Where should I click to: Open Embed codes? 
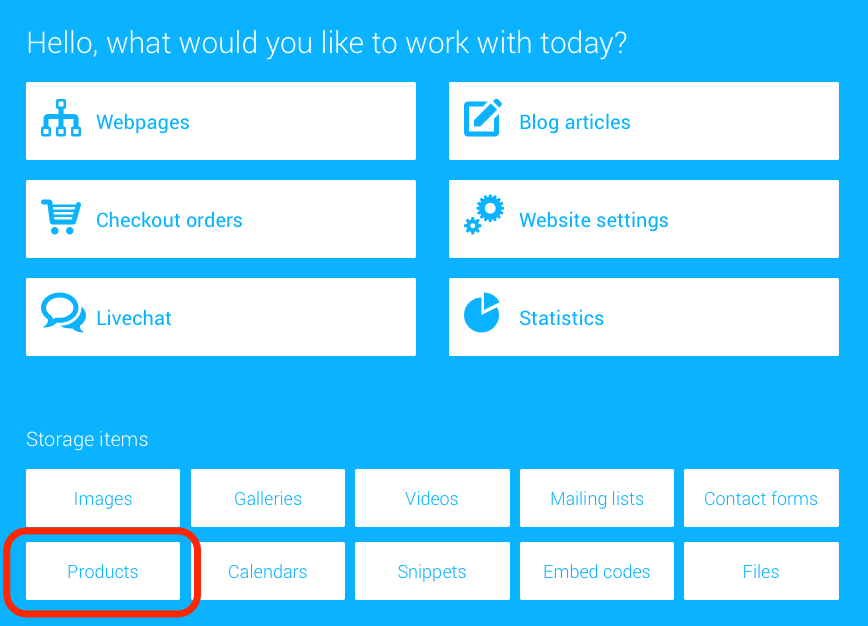pyautogui.click(x=597, y=571)
